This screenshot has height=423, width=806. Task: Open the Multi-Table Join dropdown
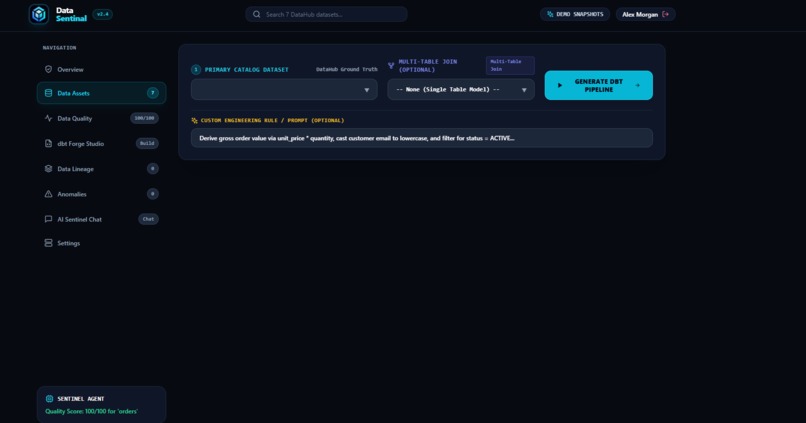point(461,89)
